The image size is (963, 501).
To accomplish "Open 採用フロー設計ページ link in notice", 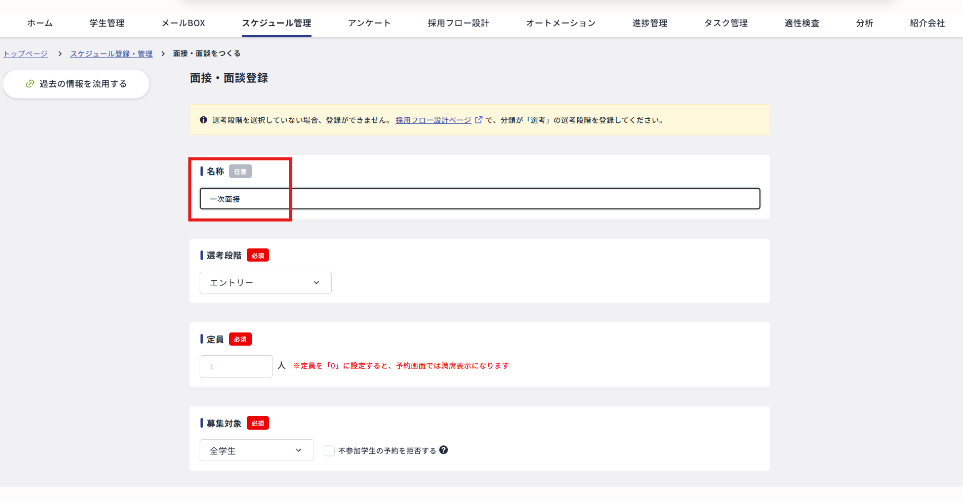I will point(434,120).
